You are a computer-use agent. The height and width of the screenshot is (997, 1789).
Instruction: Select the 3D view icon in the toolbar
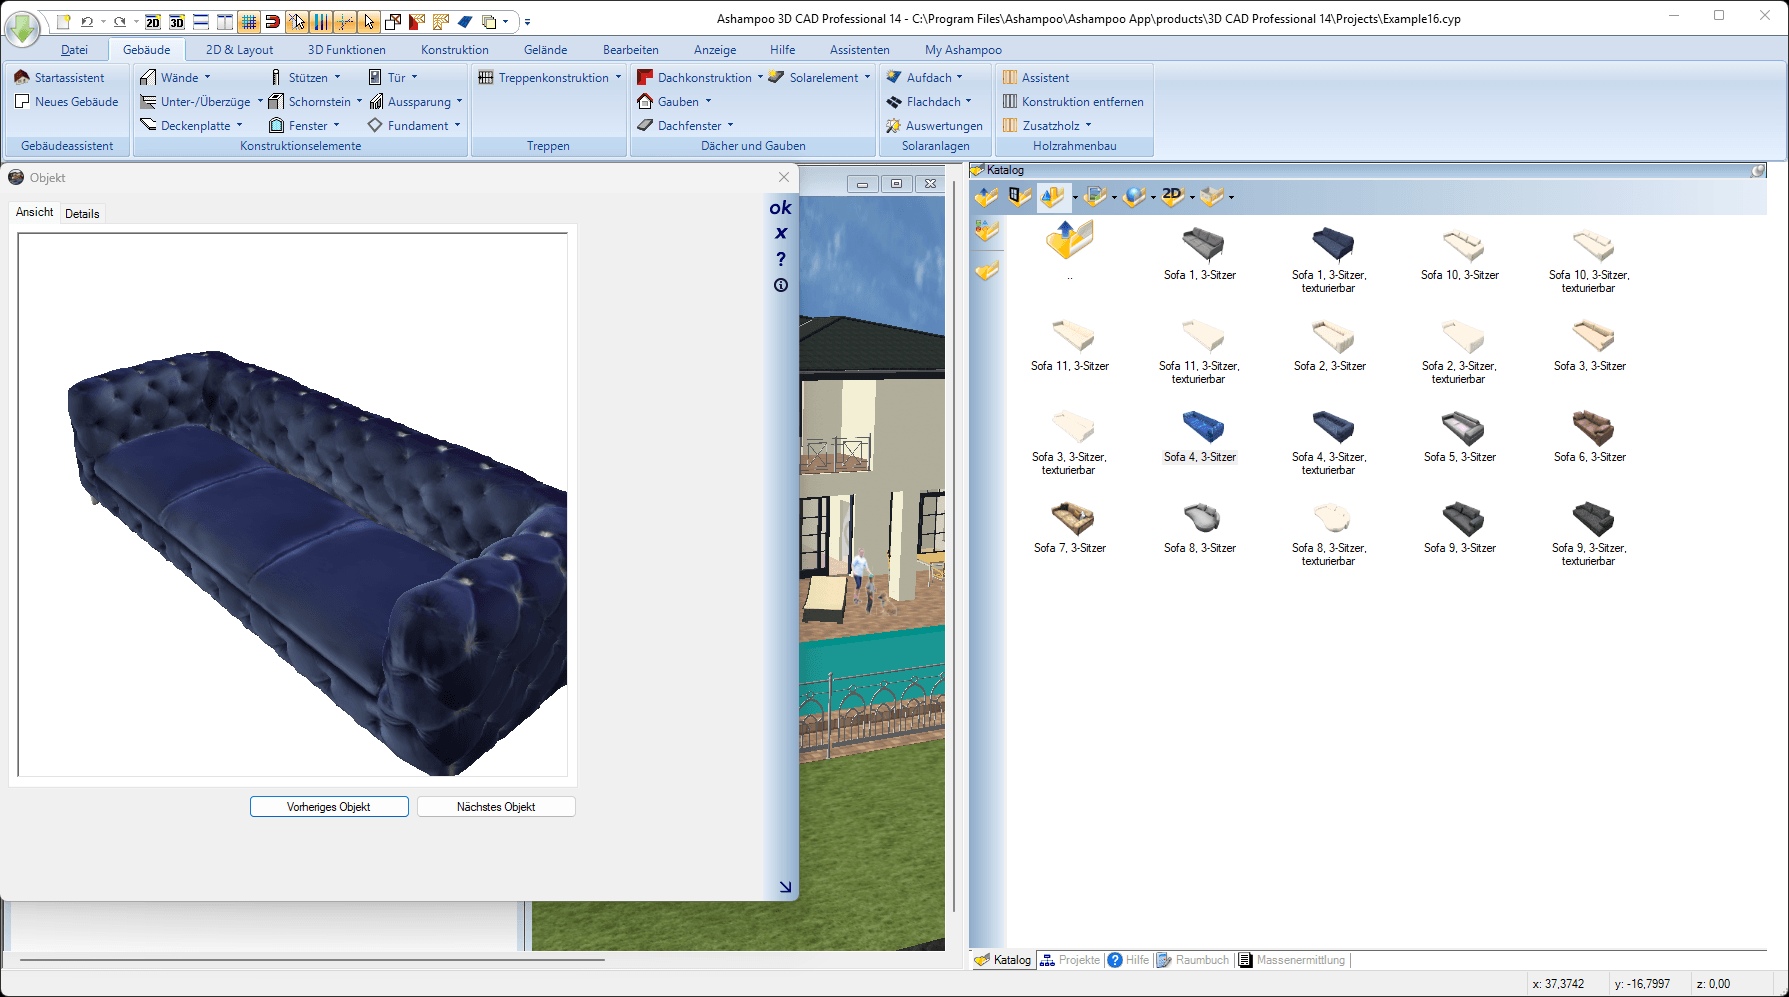coord(177,21)
